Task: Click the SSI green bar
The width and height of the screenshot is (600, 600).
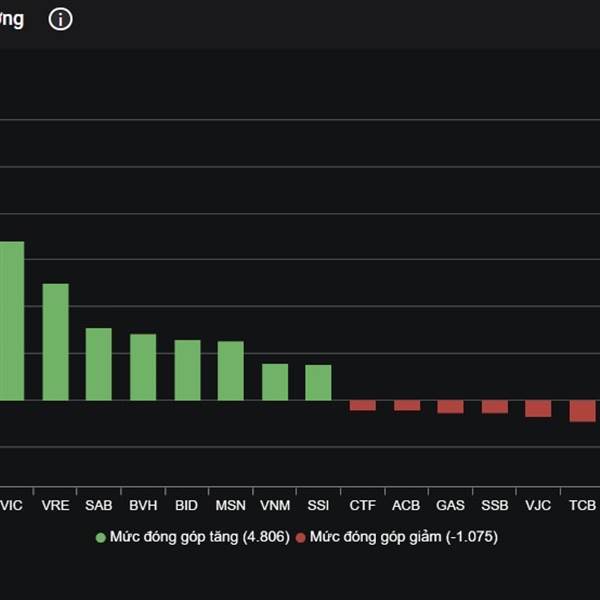Action: (318, 382)
